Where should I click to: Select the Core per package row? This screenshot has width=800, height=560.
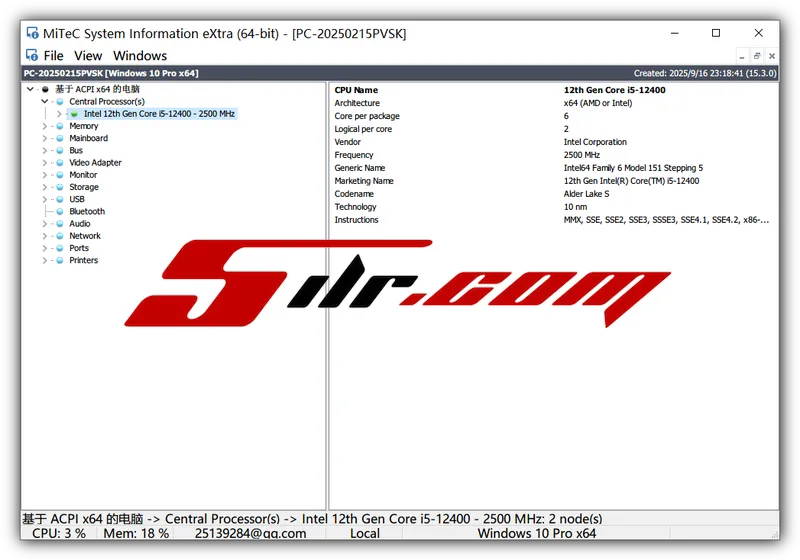(554, 116)
